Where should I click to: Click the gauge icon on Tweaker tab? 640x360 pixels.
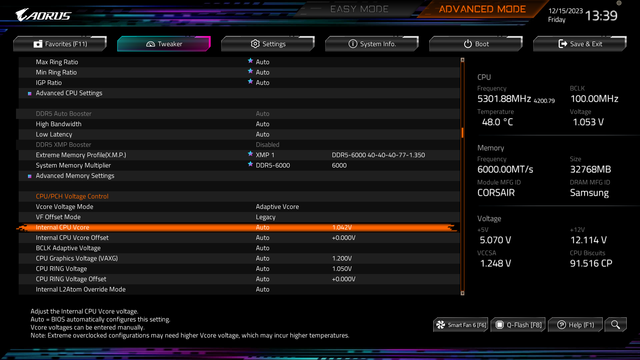(x=151, y=44)
